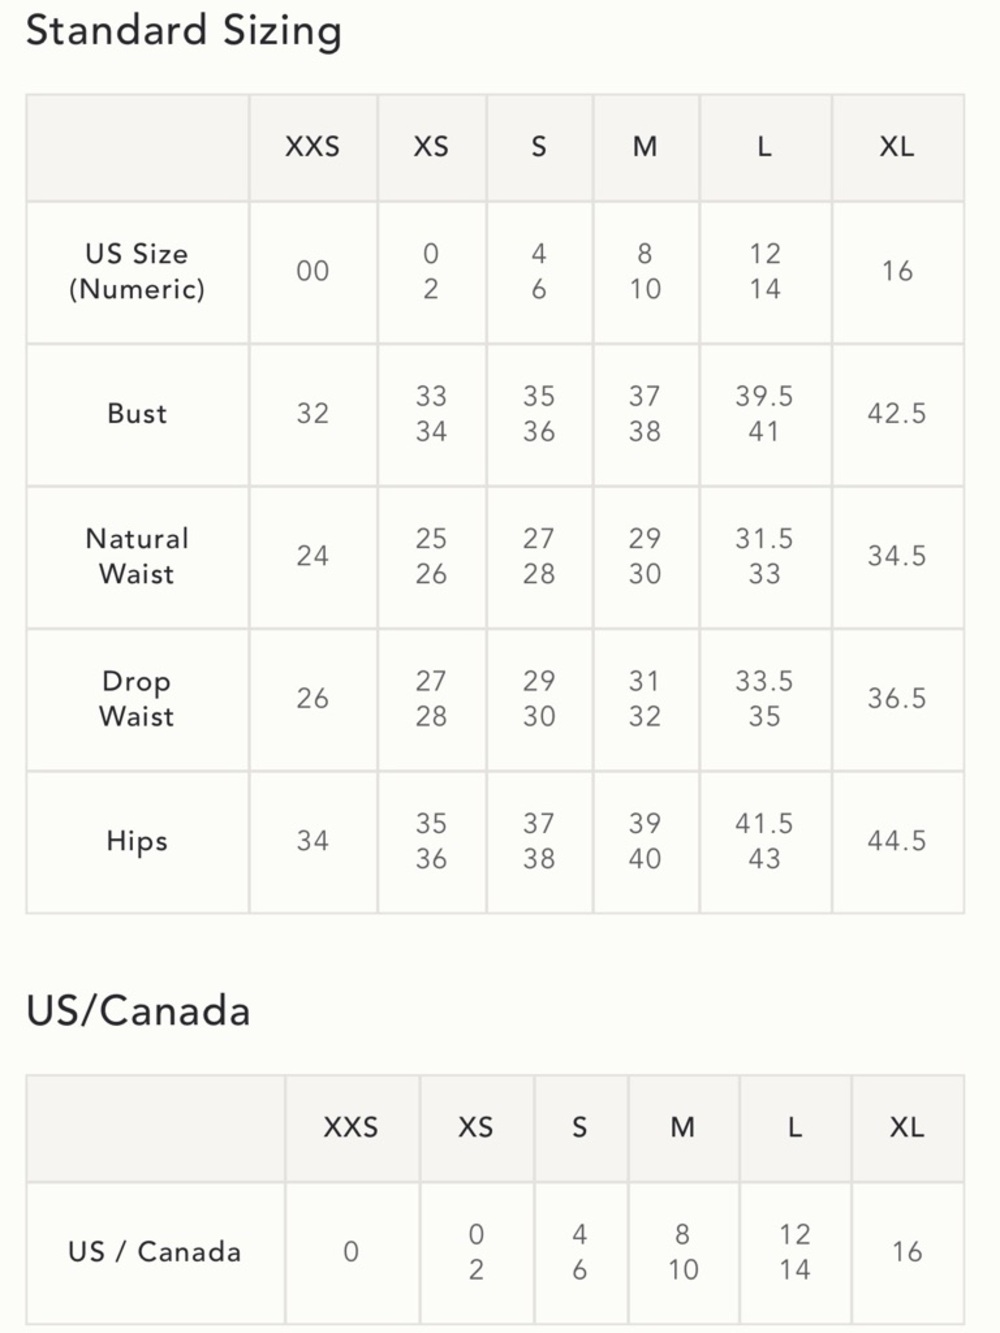1000x1333 pixels.
Task: Click the 16 cell in US/Canada table
Action: tap(907, 1252)
